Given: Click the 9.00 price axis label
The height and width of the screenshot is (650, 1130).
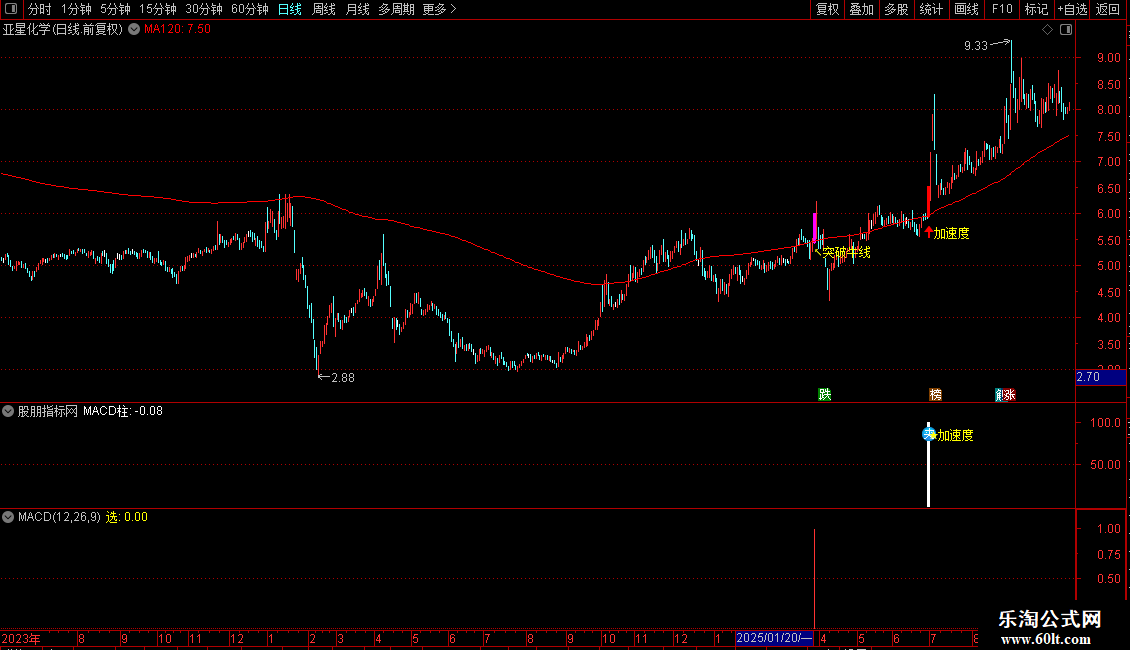Looking at the screenshot, I should 1108,58.
